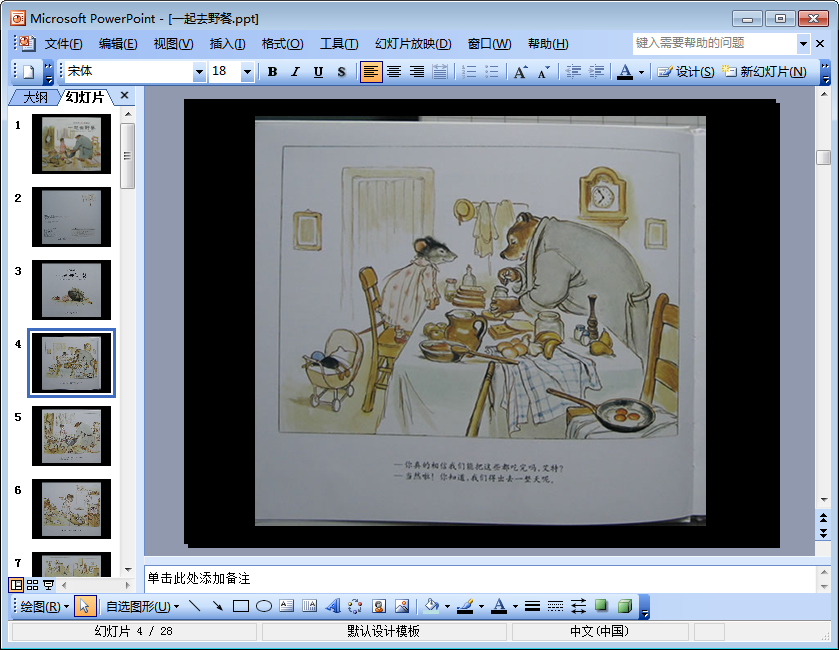Increase font size
The image size is (839, 650).
pos(520,72)
